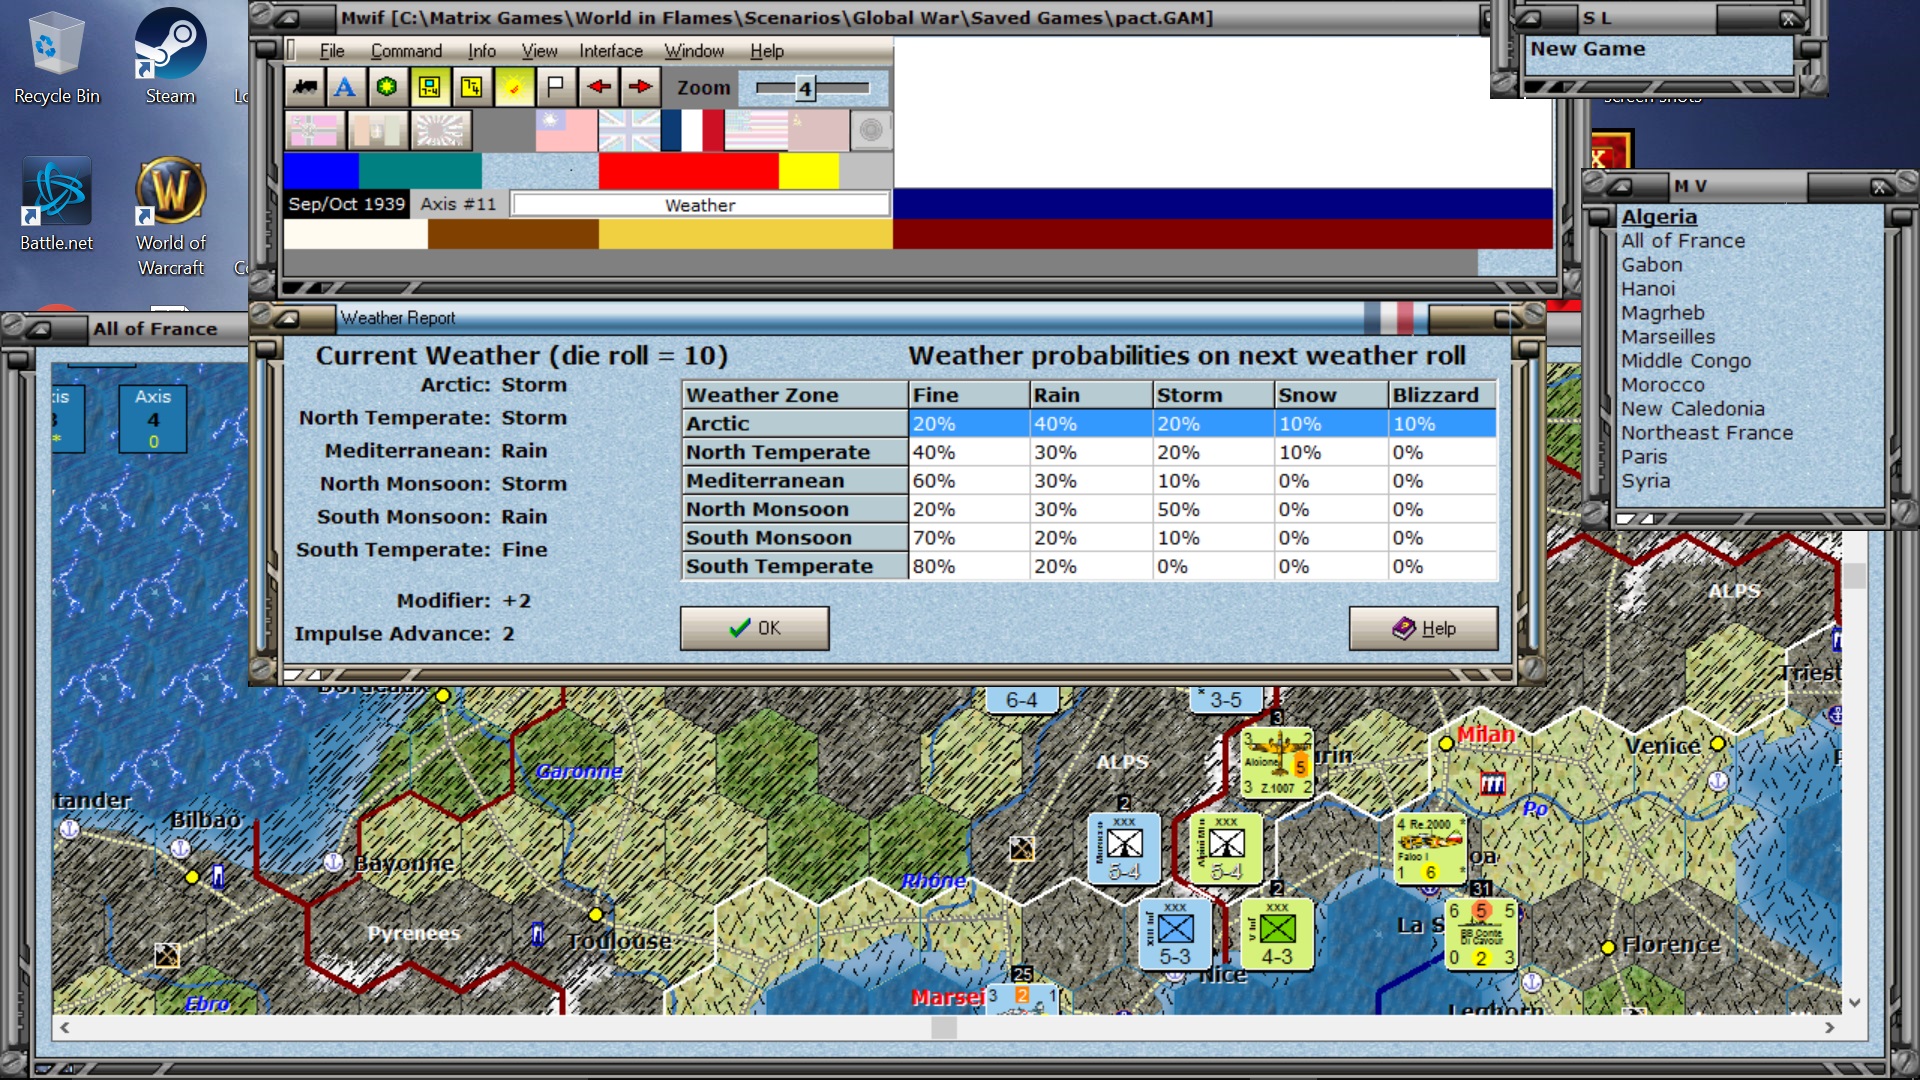Toggle the yellow unit counter 7-4 icon
Screen dimensions: 1920x1080
click(429, 88)
